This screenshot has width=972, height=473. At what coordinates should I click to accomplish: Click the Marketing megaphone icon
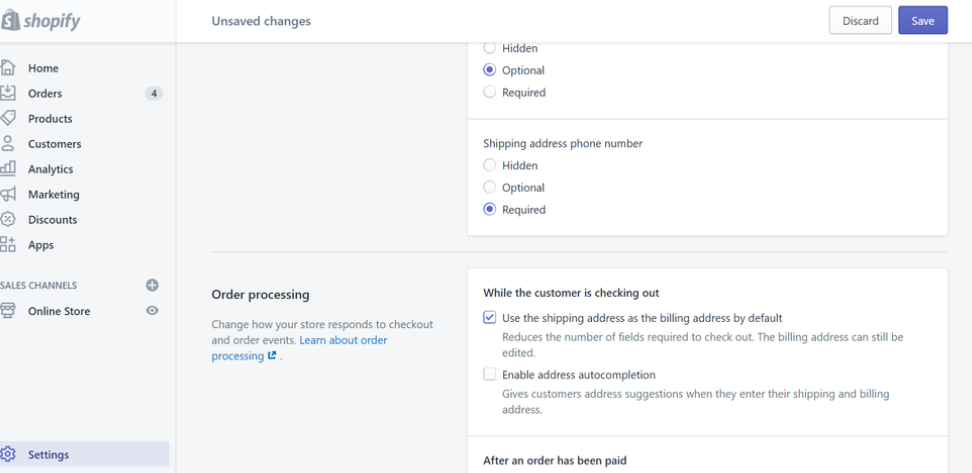[8, 194]
